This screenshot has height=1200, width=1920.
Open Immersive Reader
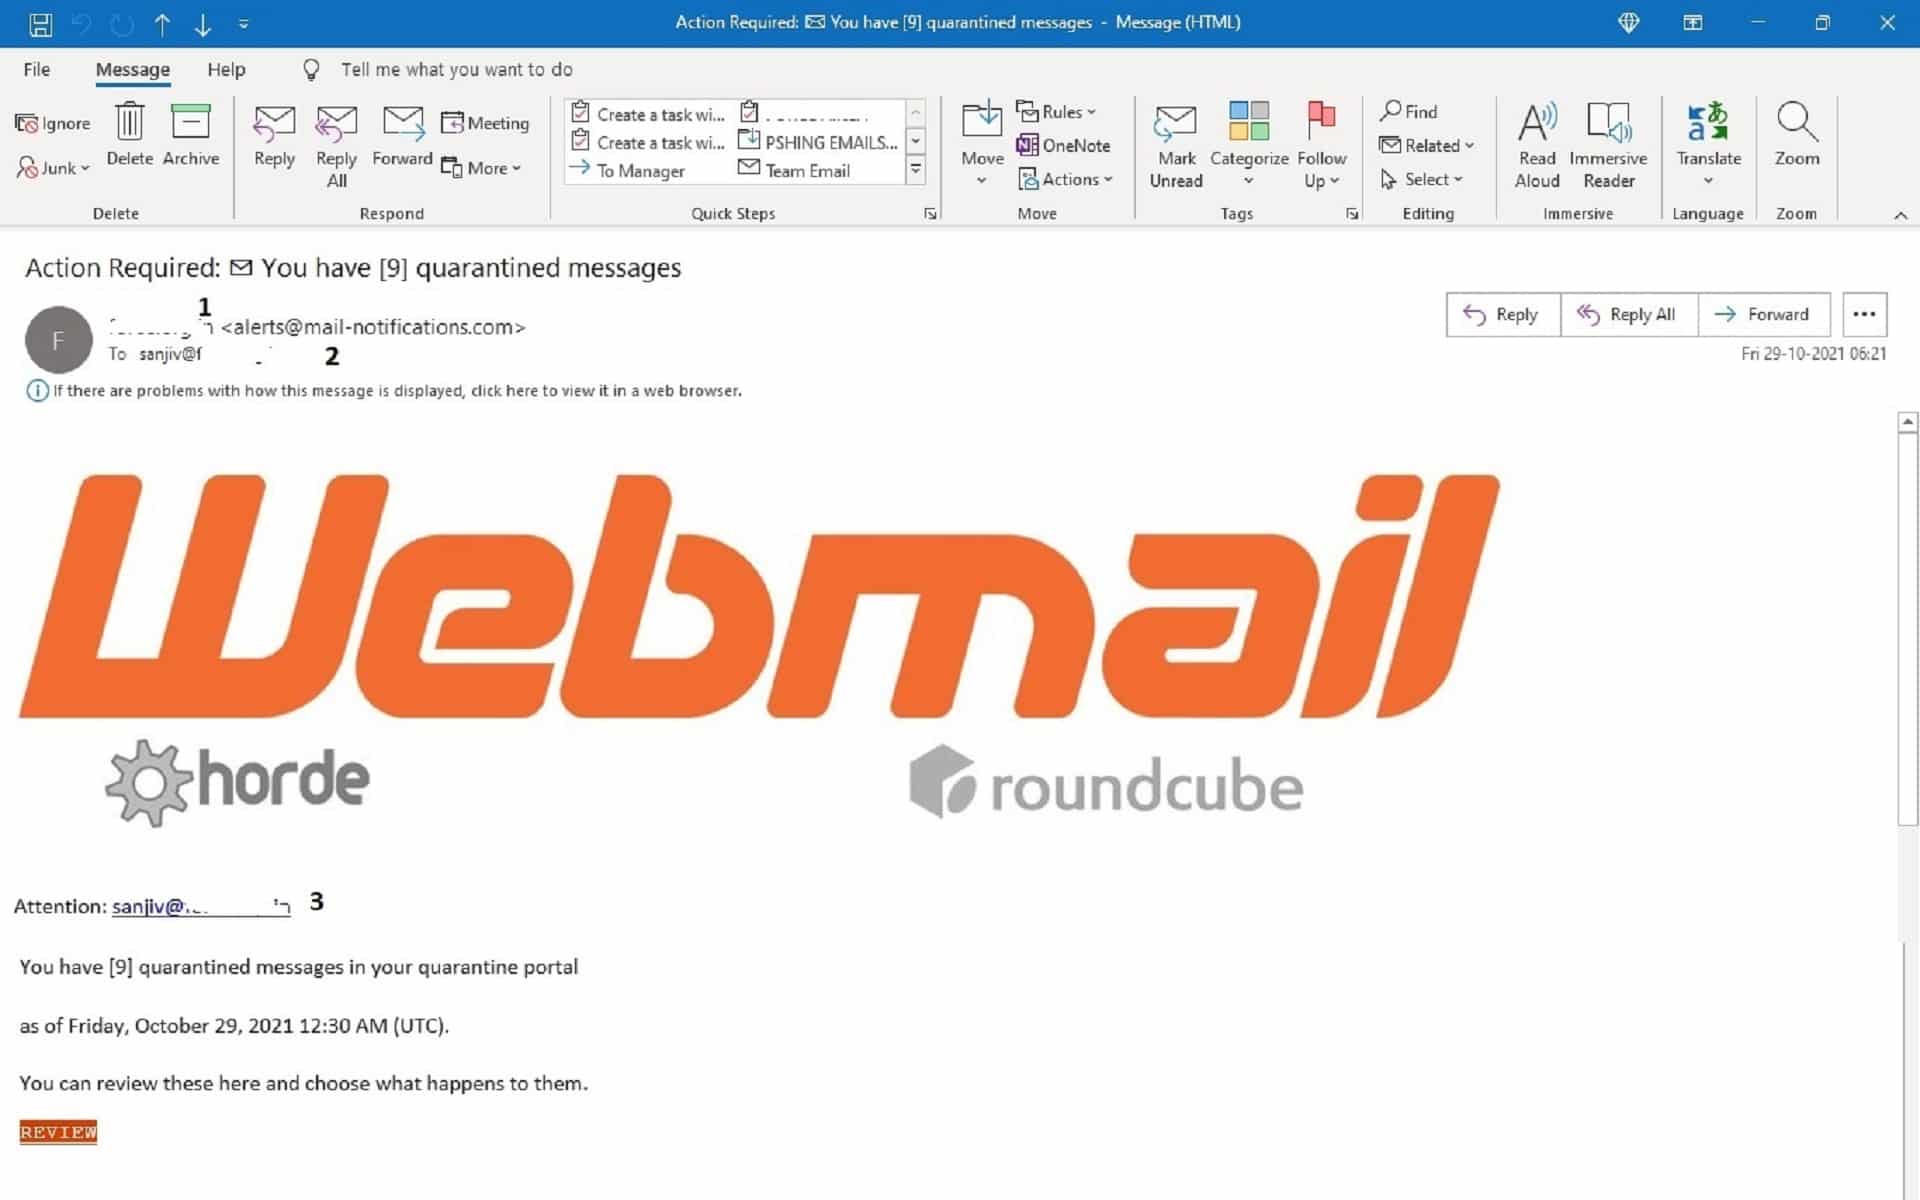click(1608, 146)
